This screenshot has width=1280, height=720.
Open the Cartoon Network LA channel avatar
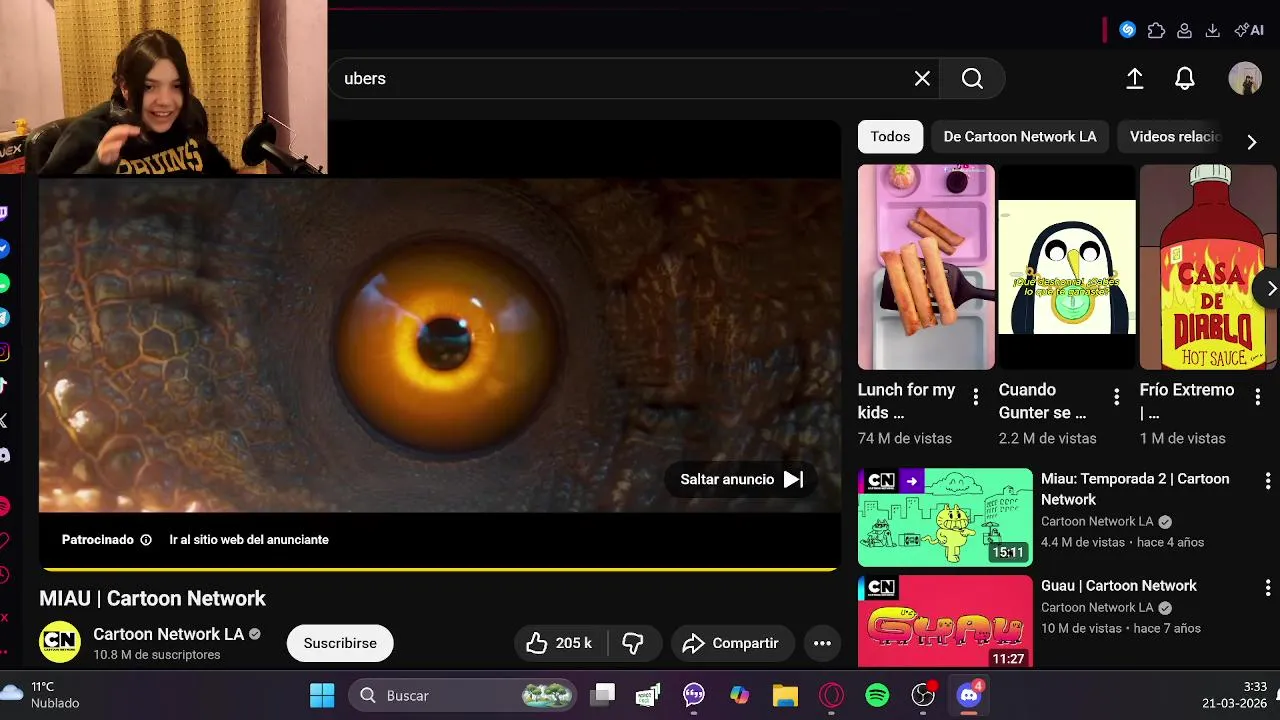[59, 642]
